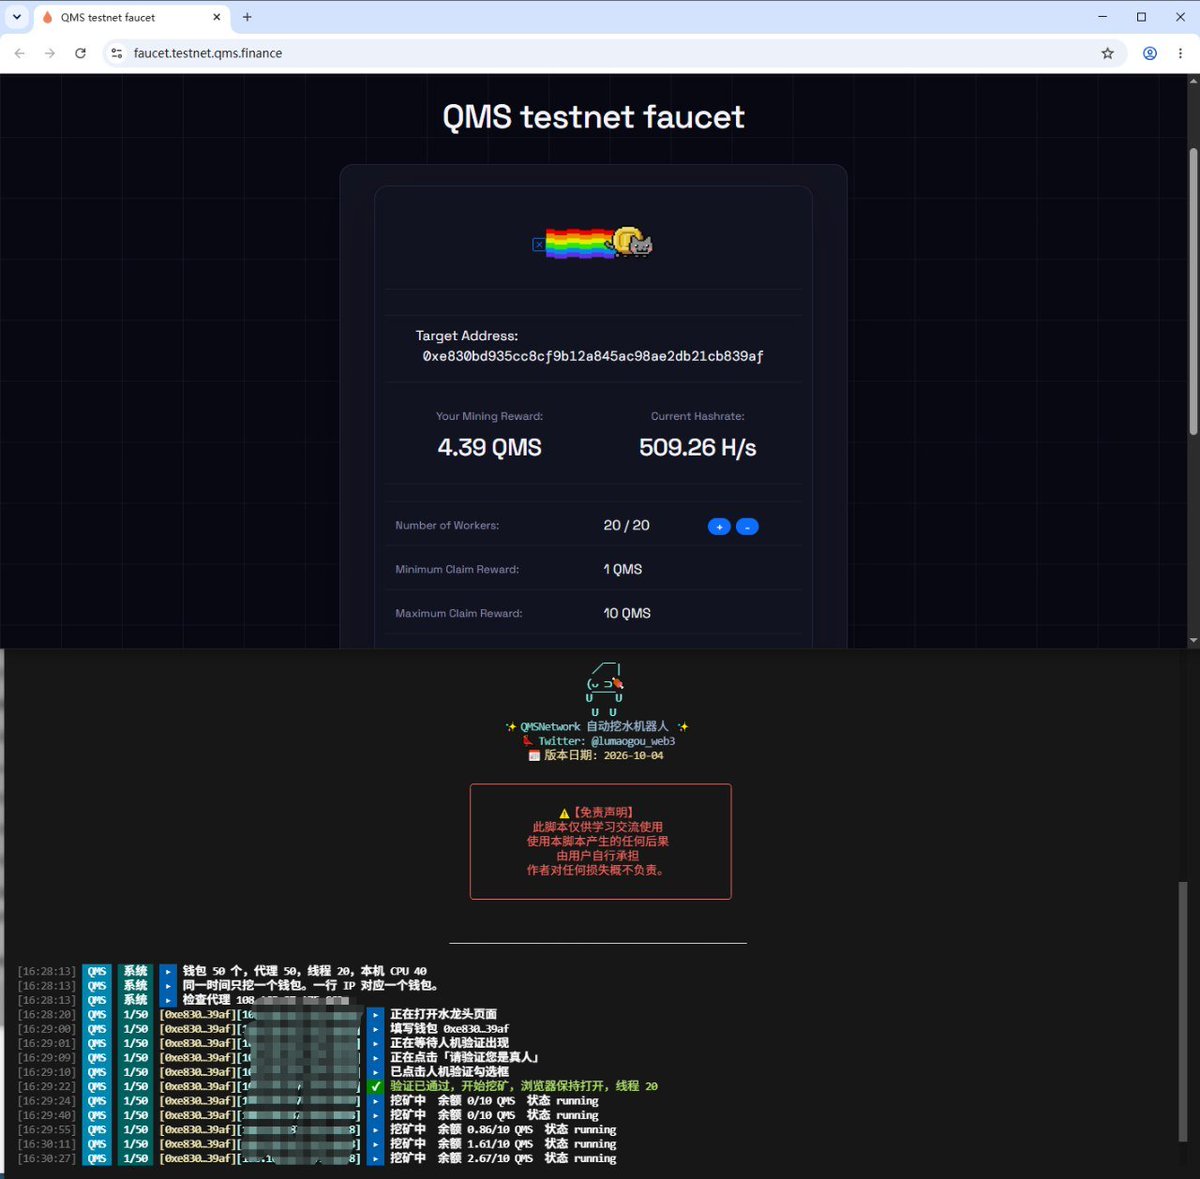Go forward to the next page
Screen dimensions: 1200x1179
(50, 53)
